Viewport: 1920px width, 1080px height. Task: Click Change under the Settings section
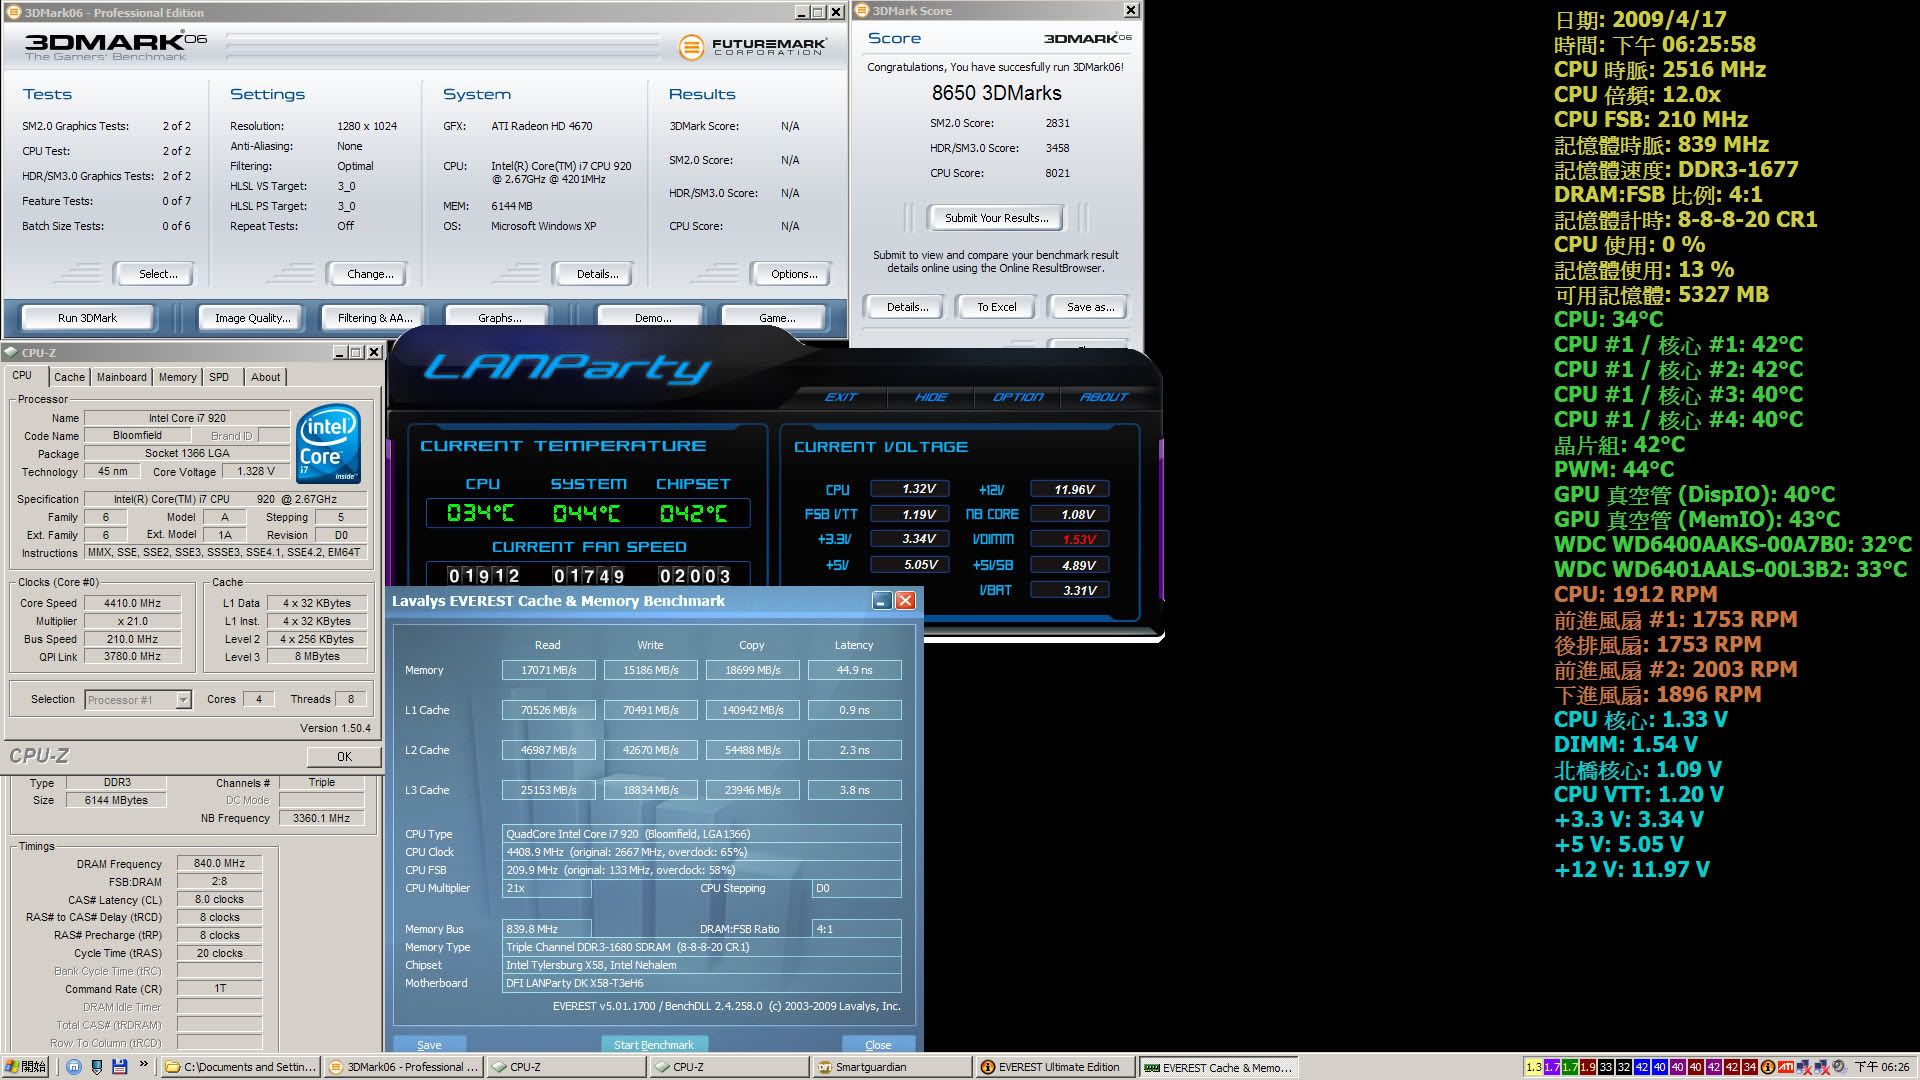(370, 274)
